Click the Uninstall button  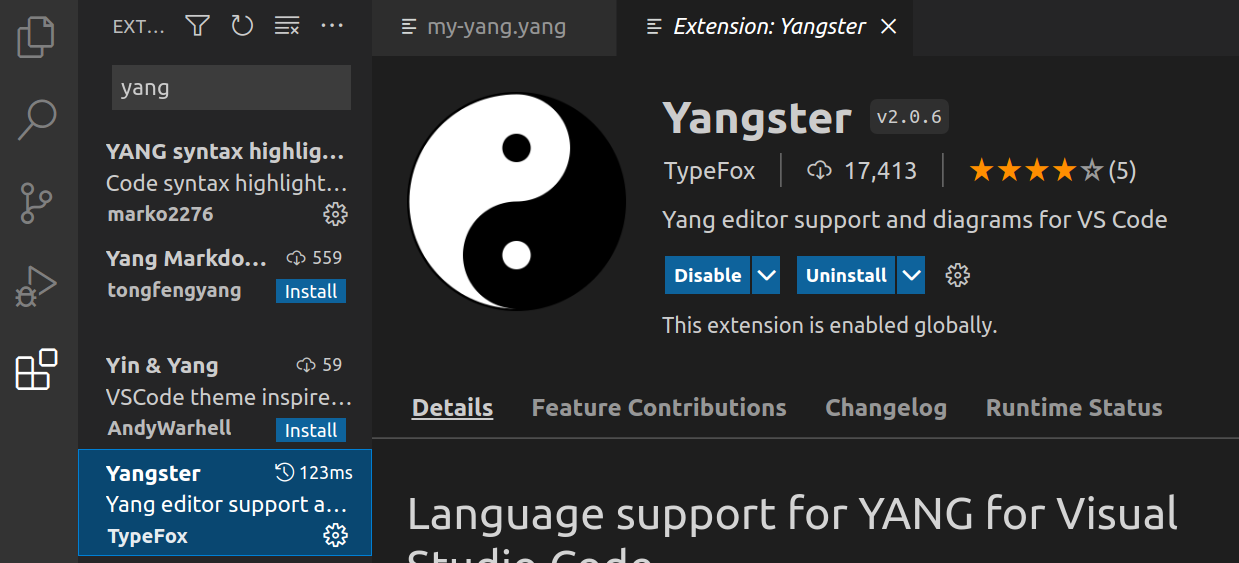point(846,275)
